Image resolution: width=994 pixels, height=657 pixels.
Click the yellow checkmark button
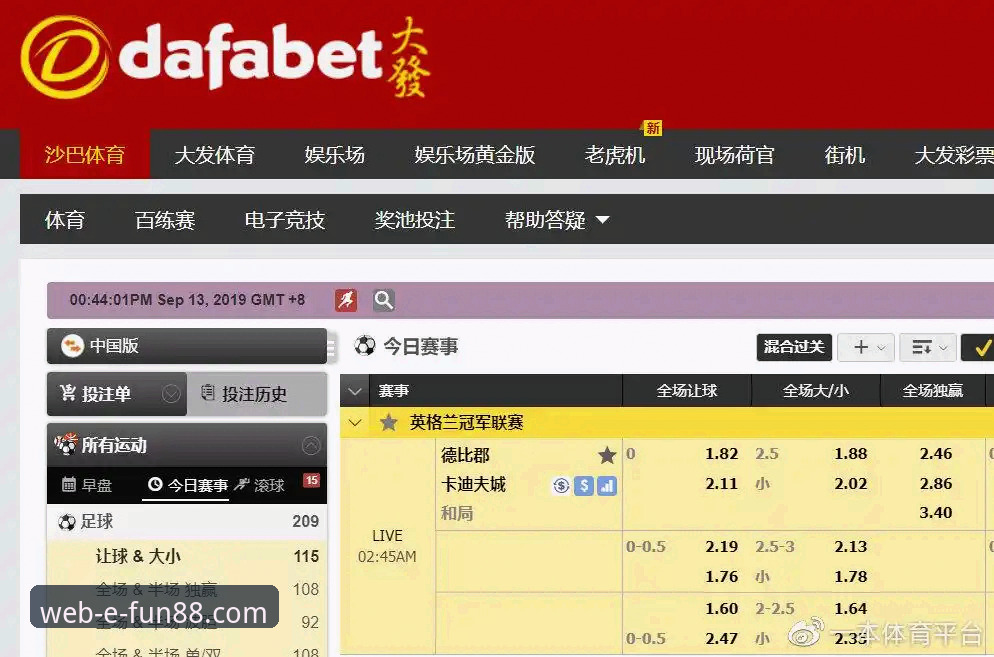pos(979,348)
